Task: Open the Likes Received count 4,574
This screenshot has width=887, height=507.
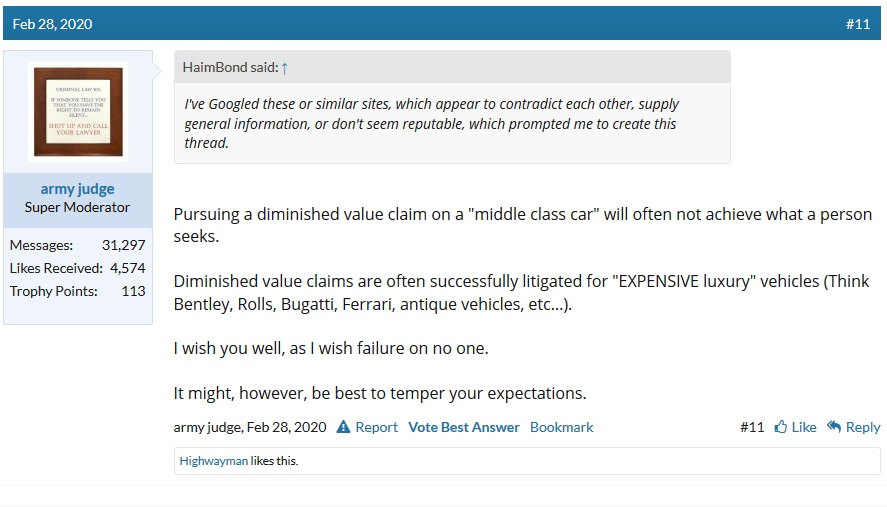Action: tap(128, 268)
